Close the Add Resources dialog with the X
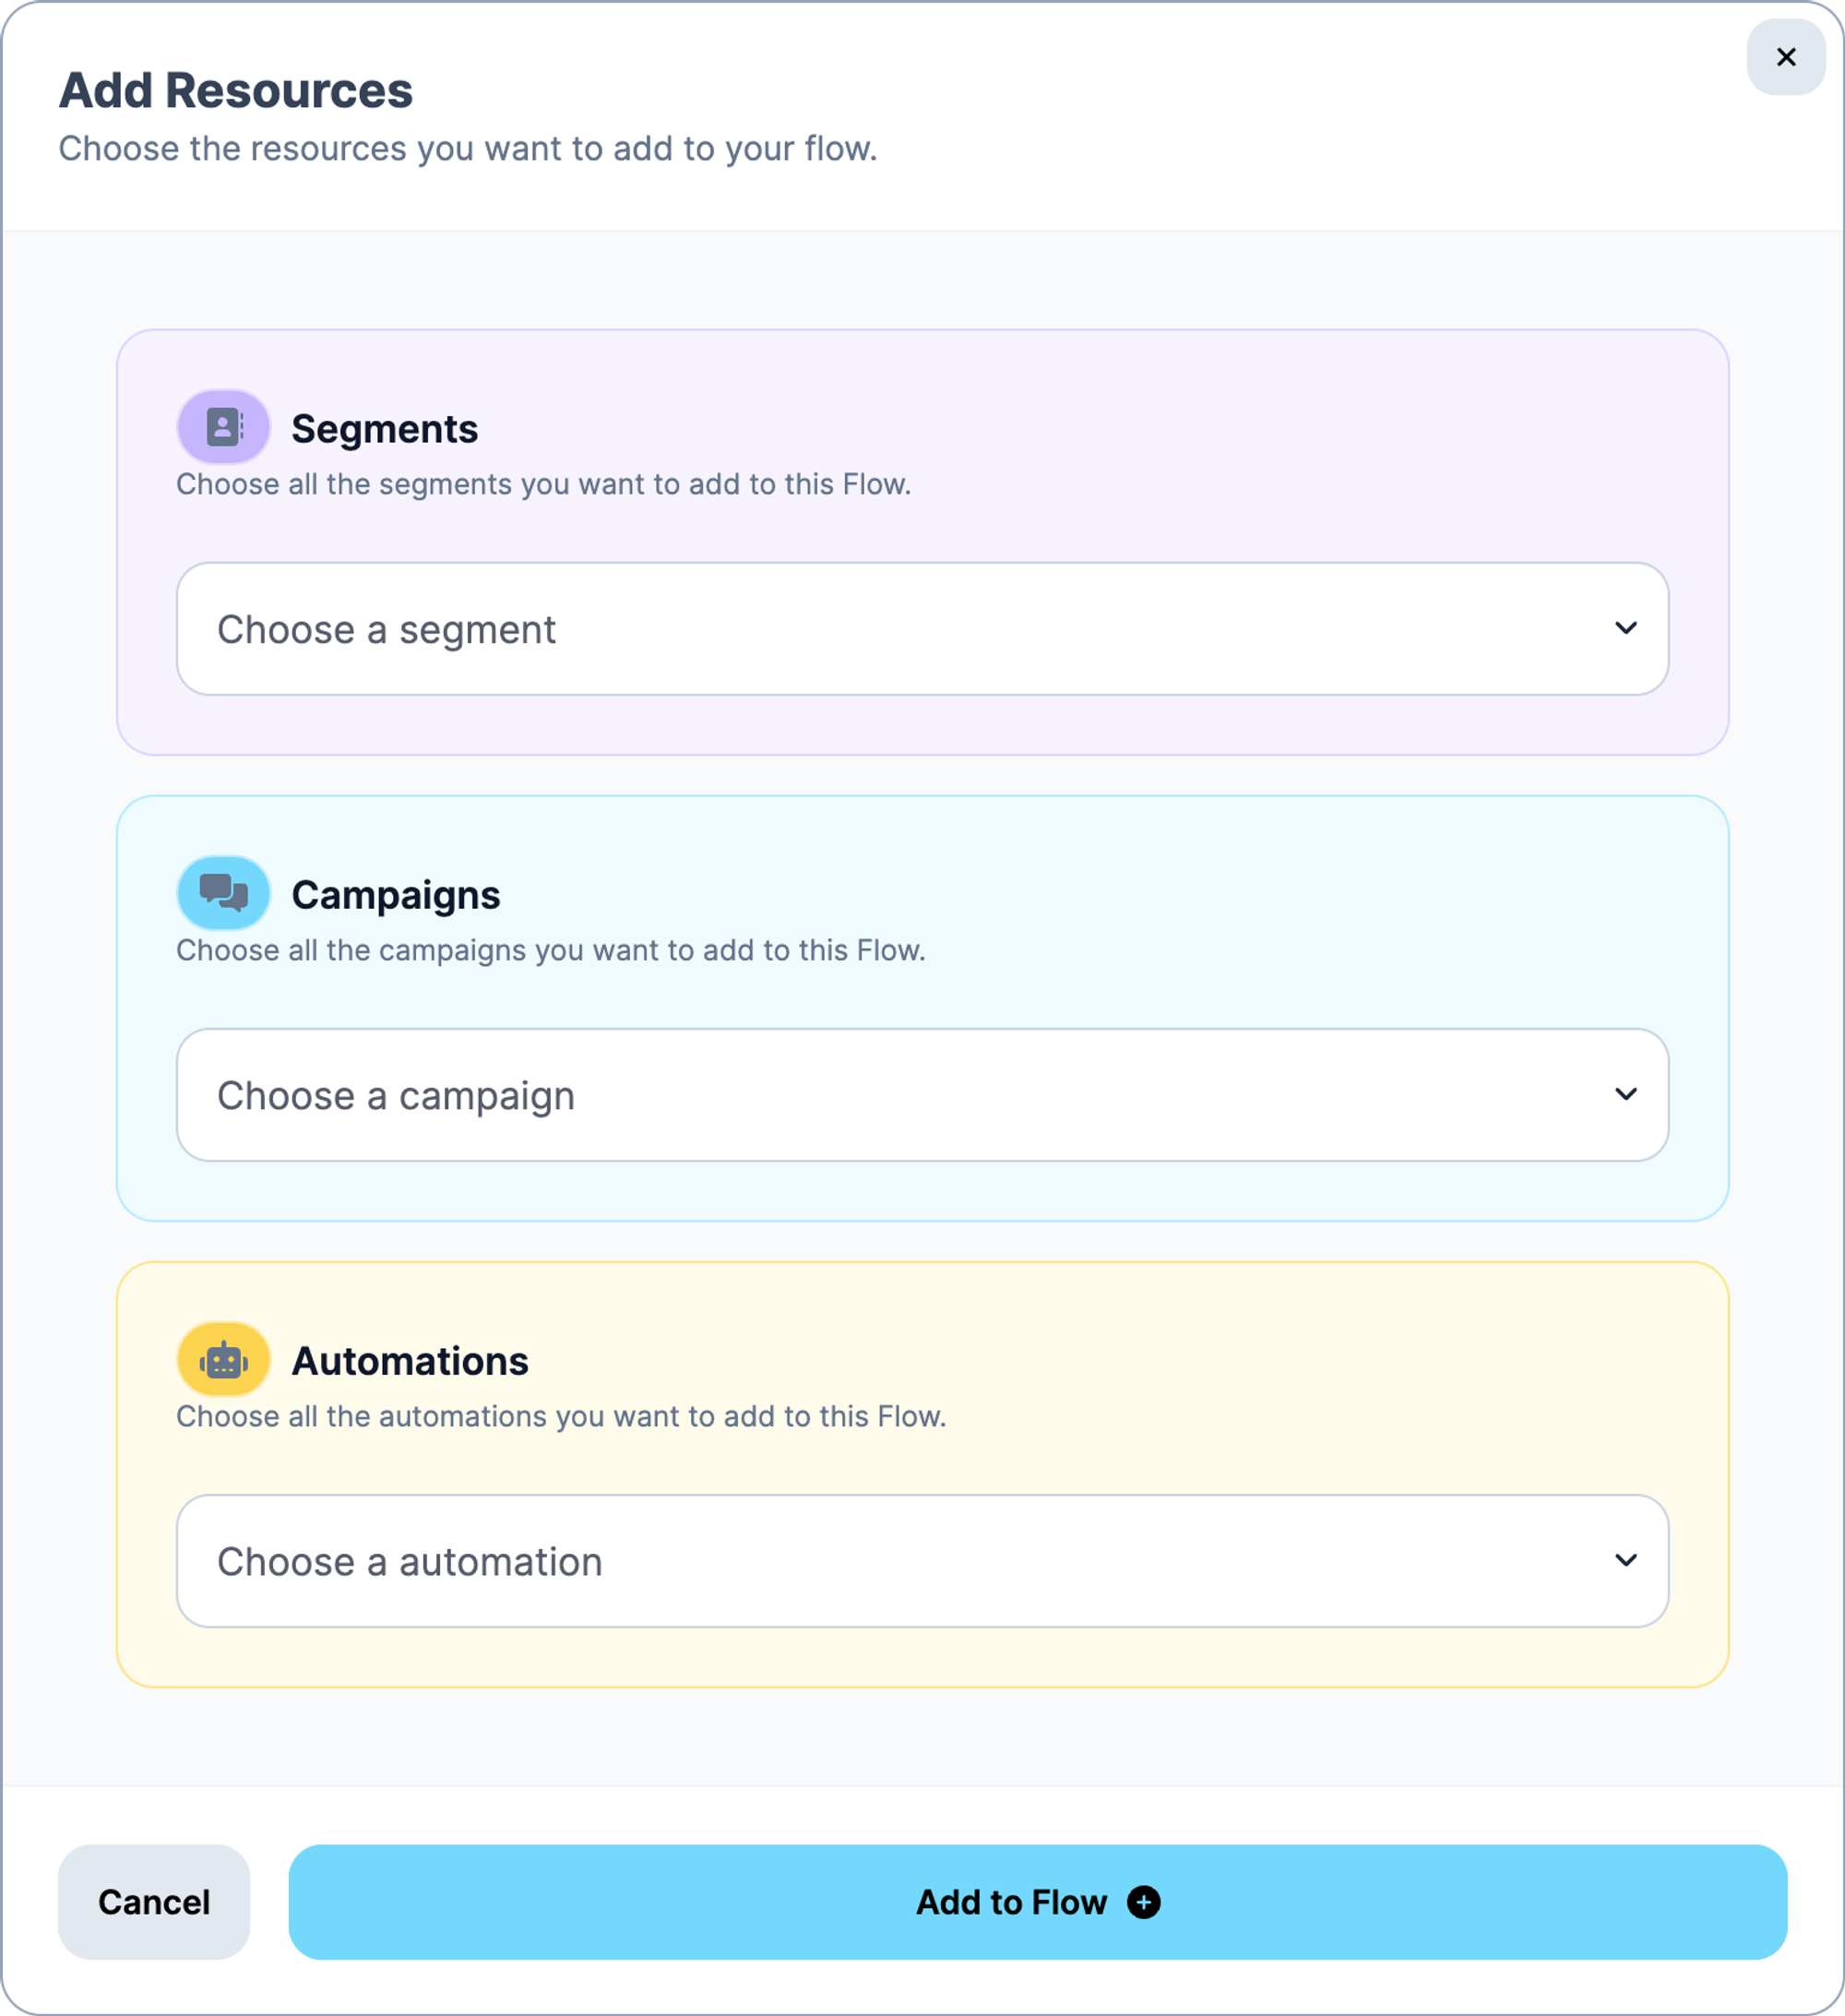Screen dimensions: 1845x2016 point(1786,57)
